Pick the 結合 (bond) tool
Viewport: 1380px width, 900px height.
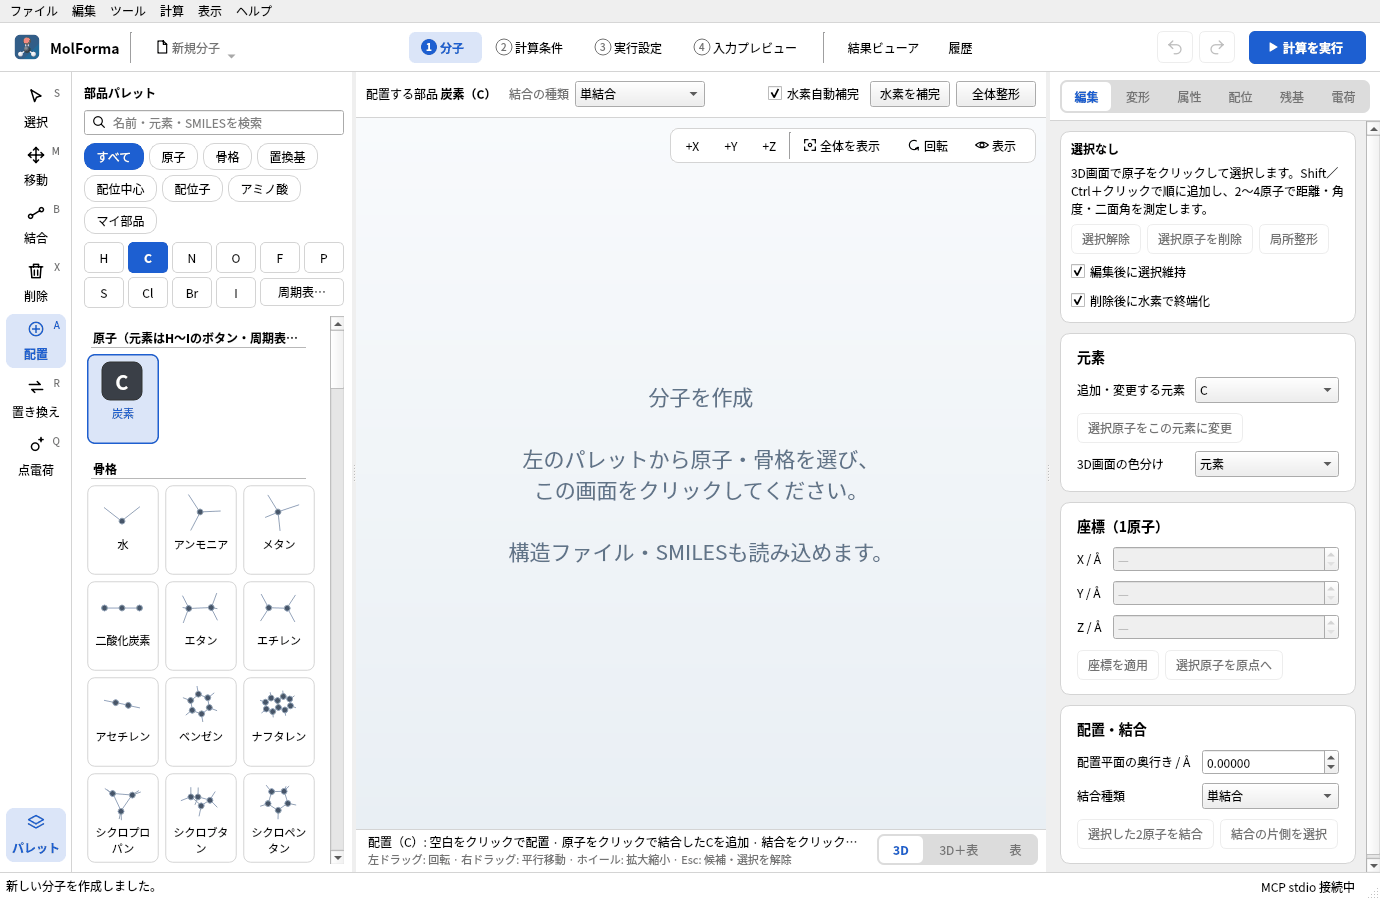(36, 224)
